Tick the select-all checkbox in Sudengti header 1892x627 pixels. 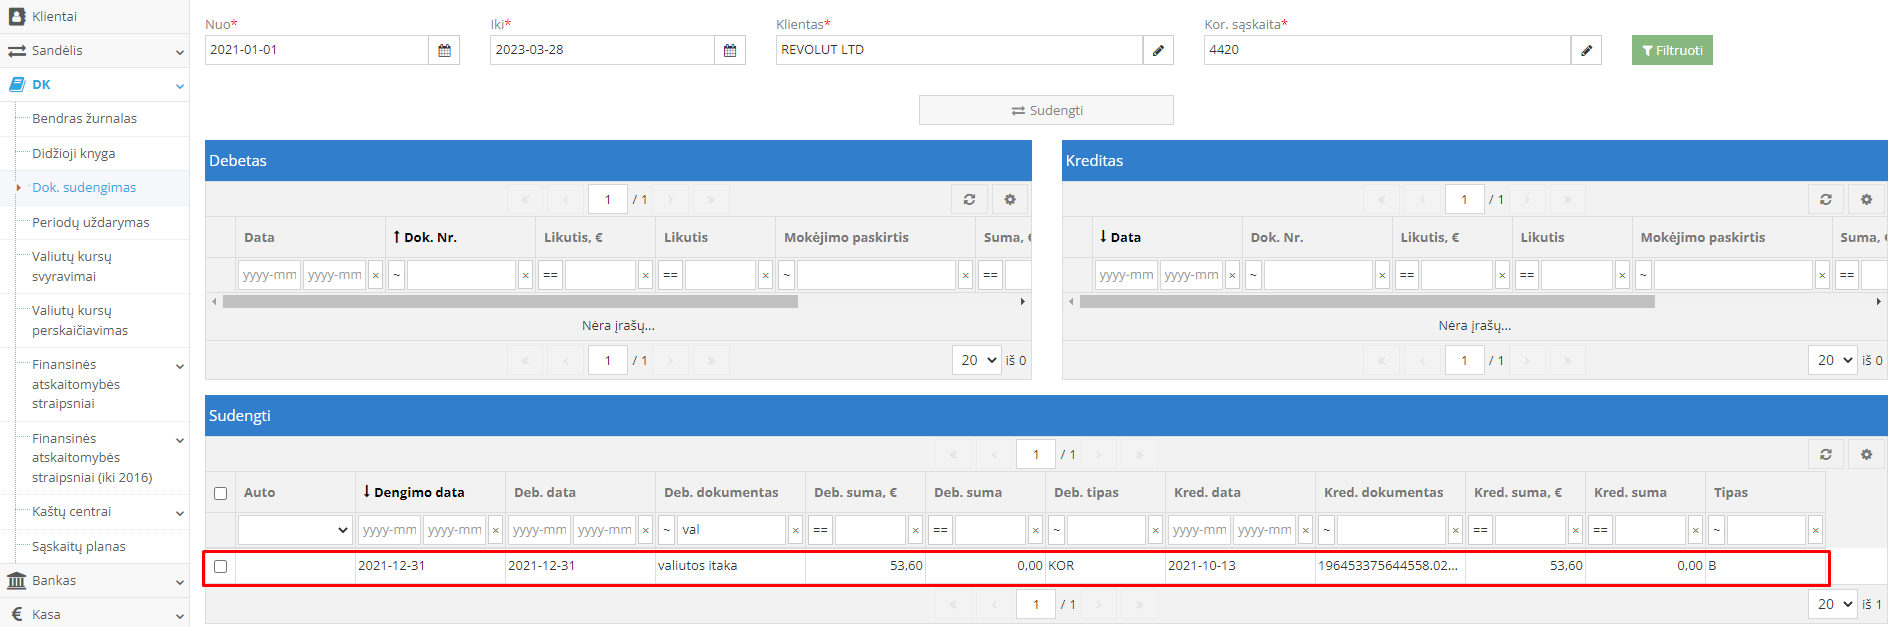pyautogui.click(x=221, y=493)
